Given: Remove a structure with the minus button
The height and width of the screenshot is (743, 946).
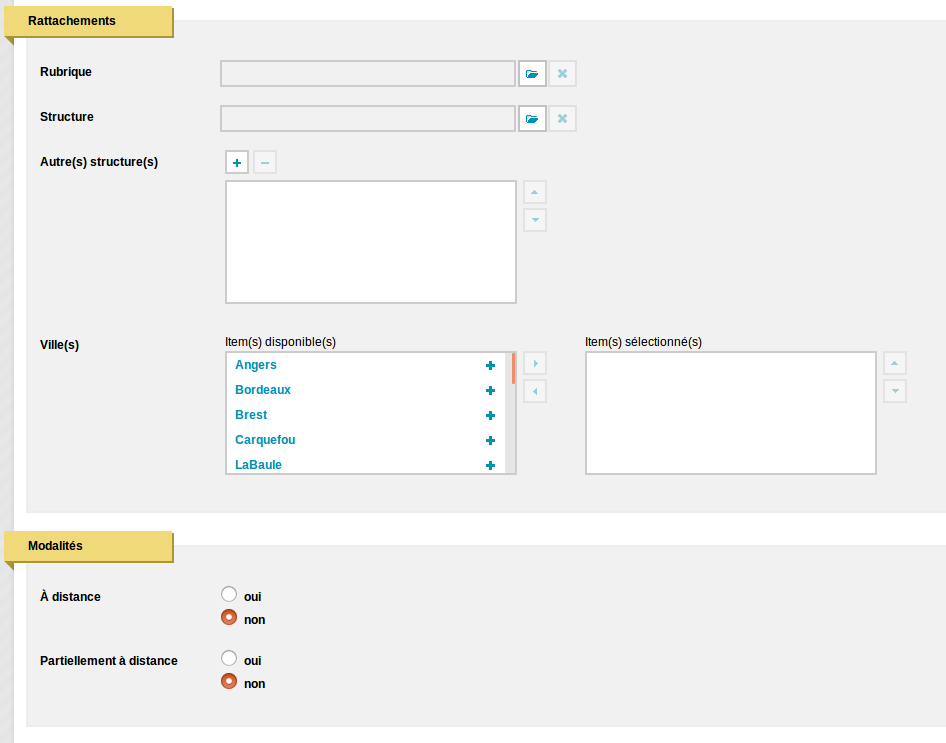Looking at the screenshot, I should tap(265, 162).
